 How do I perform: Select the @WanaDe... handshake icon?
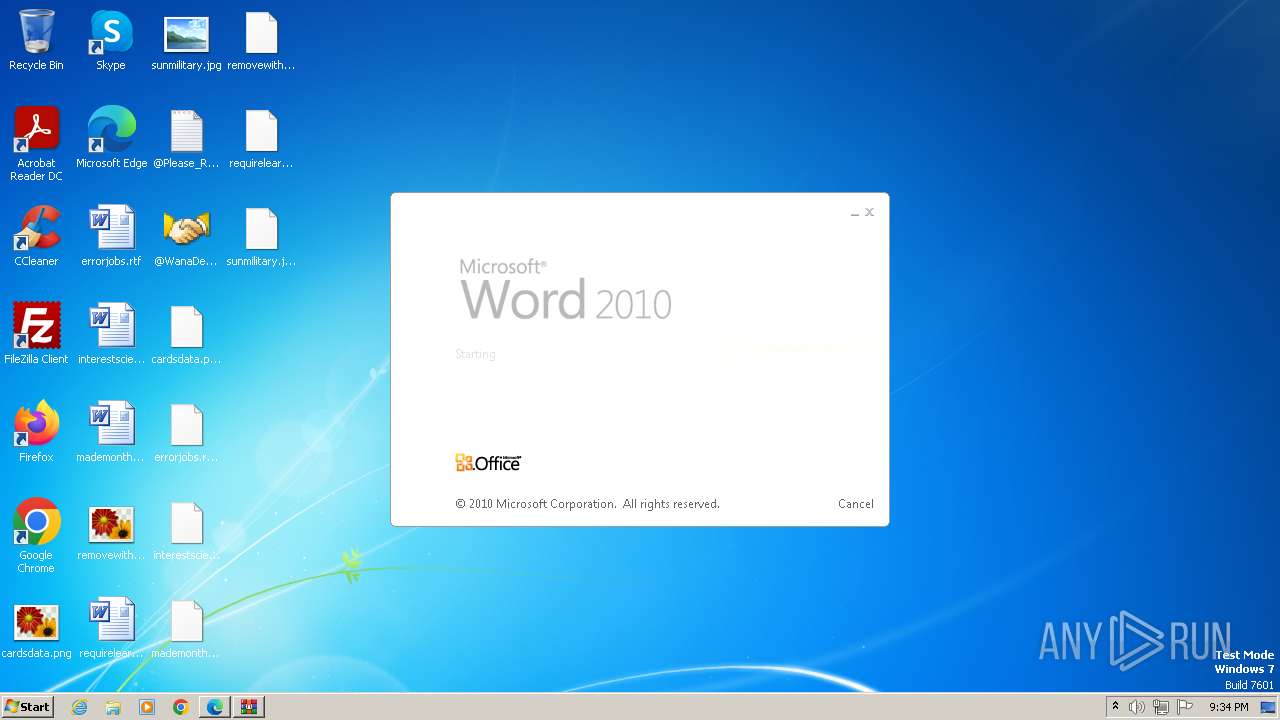click(186, 237)
